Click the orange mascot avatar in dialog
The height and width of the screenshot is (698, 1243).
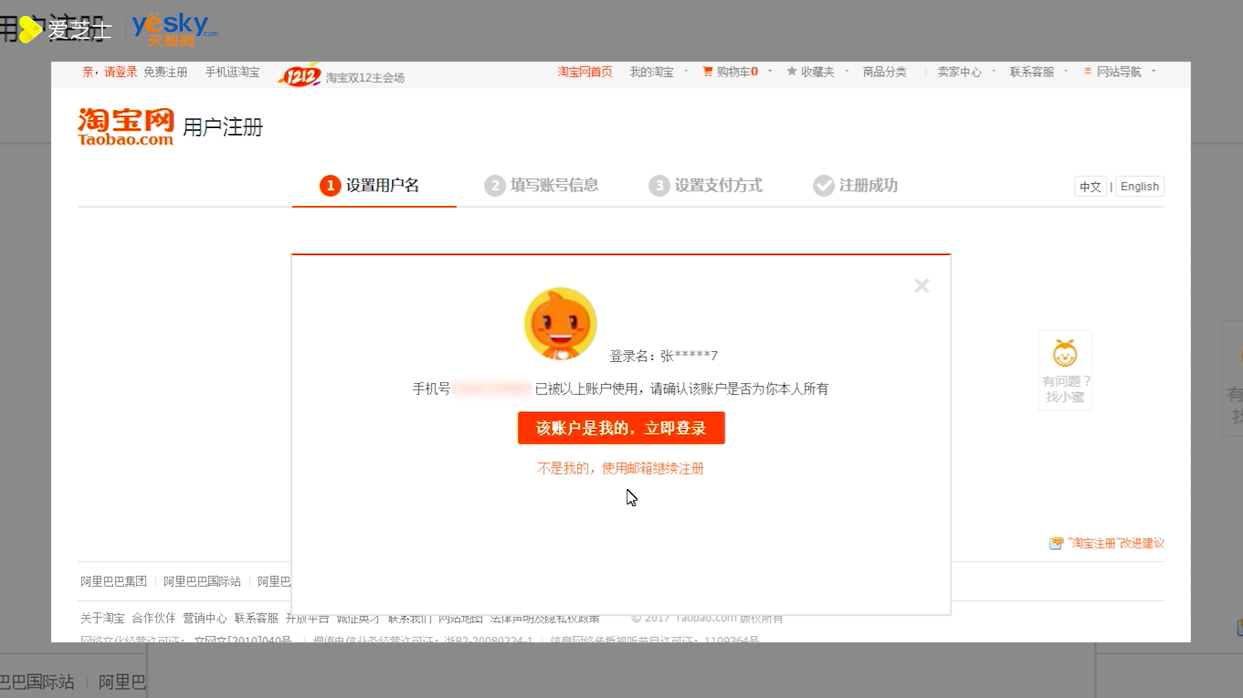(560, 324)
